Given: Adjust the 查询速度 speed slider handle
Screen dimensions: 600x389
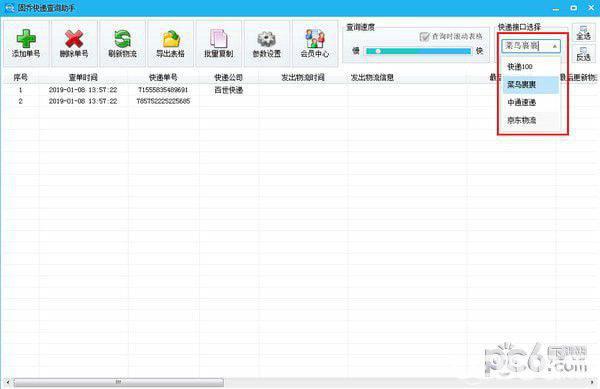Looking at the screenshot, I should (378, 51).
